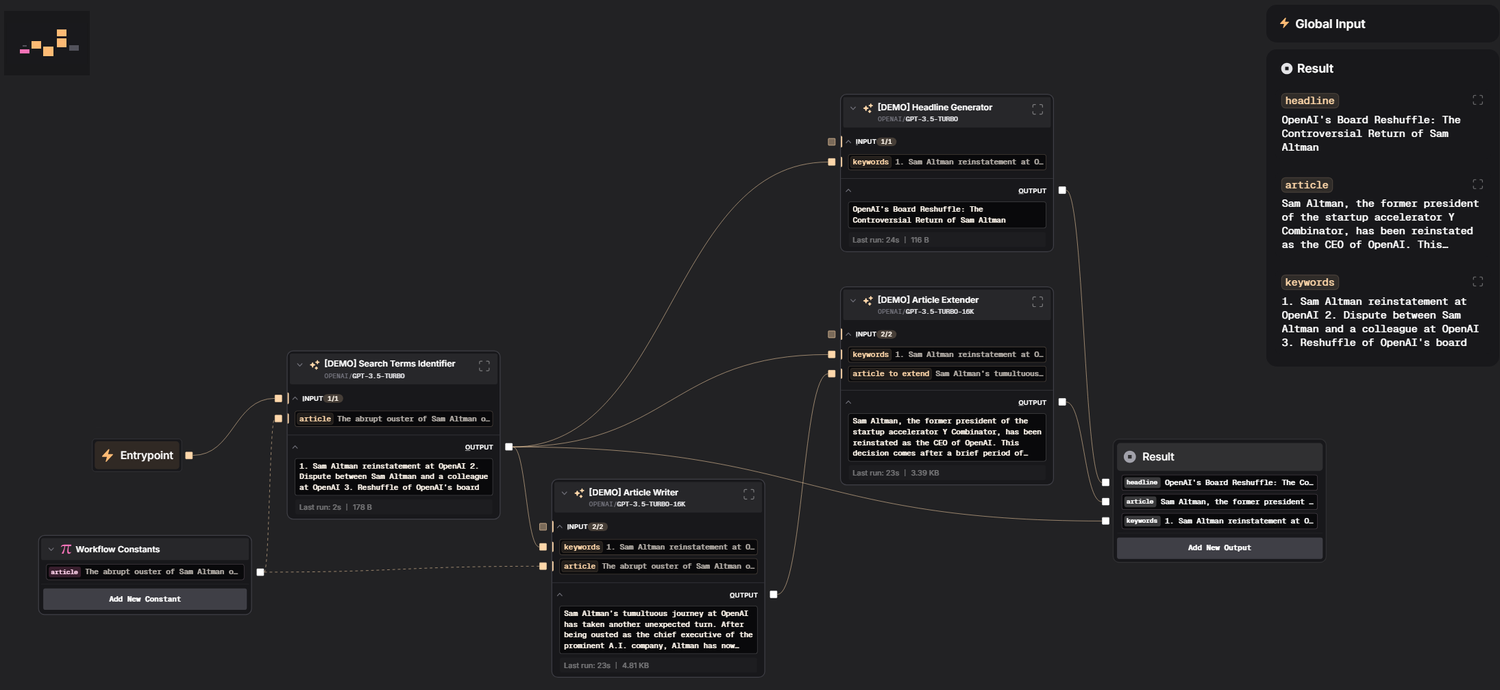The image size is (1500, 690).
Task: Click the sparkle AI icon on Headline Generator
Action: pyautogui.click(x=866, y=107)
